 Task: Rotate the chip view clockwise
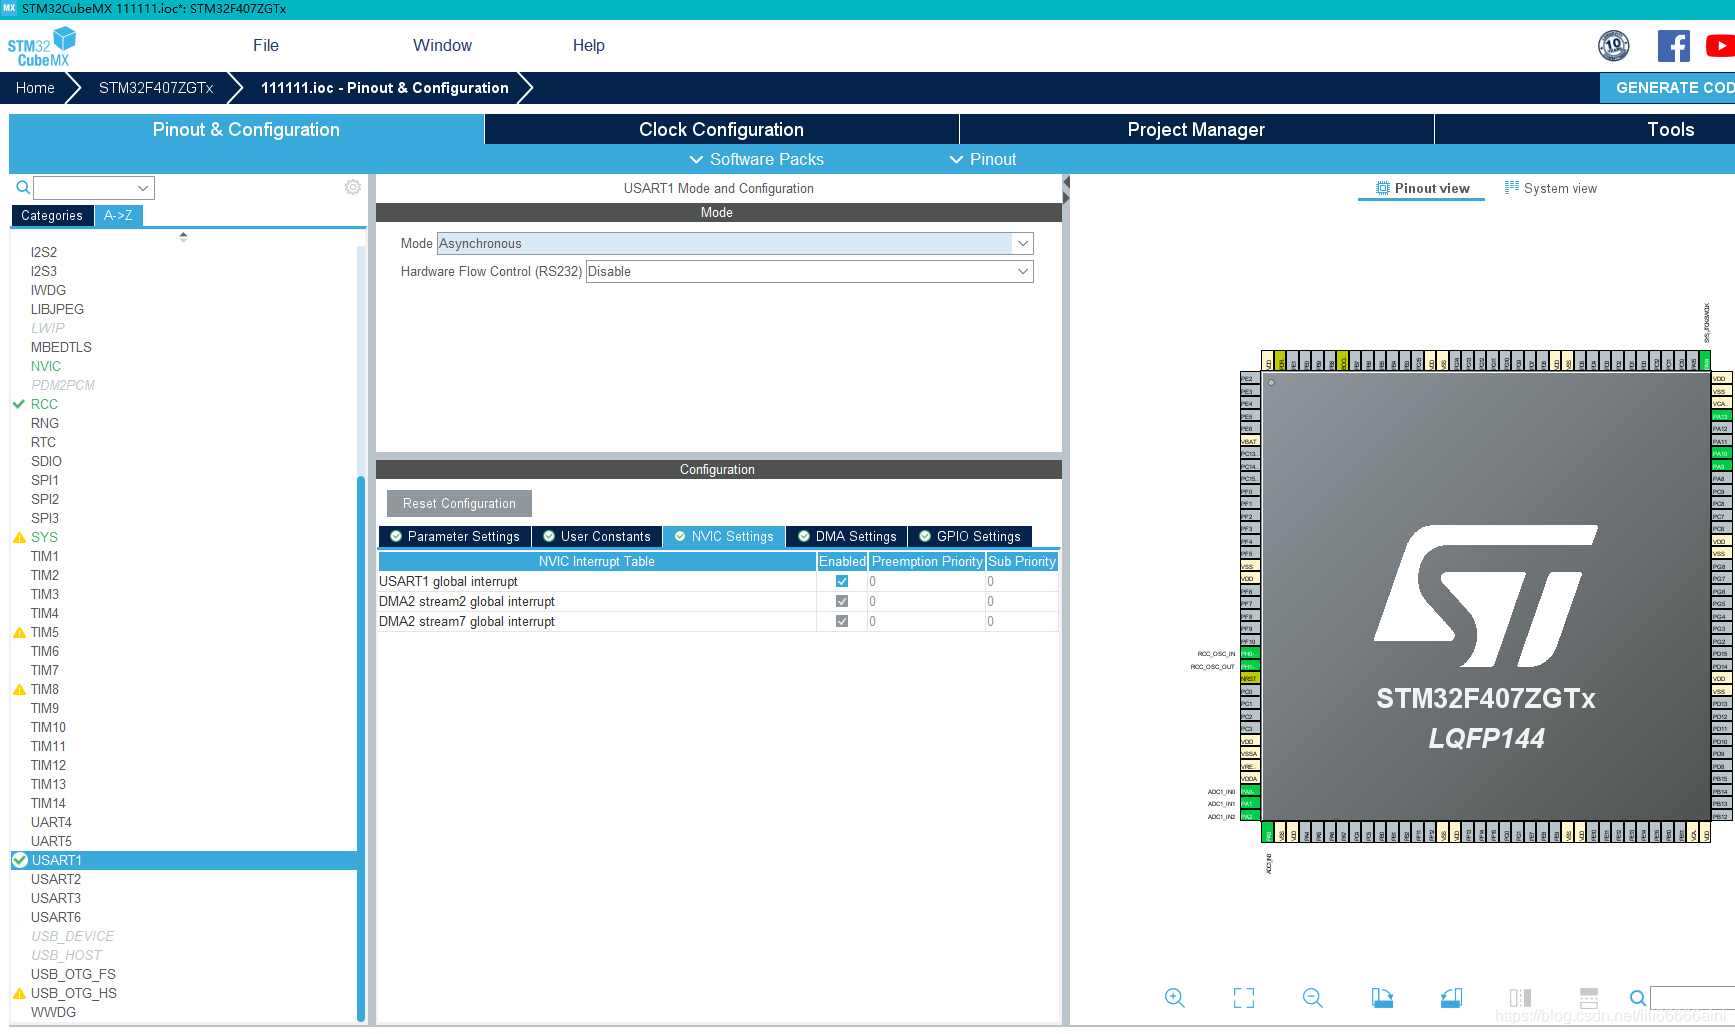pos(1382,998)
